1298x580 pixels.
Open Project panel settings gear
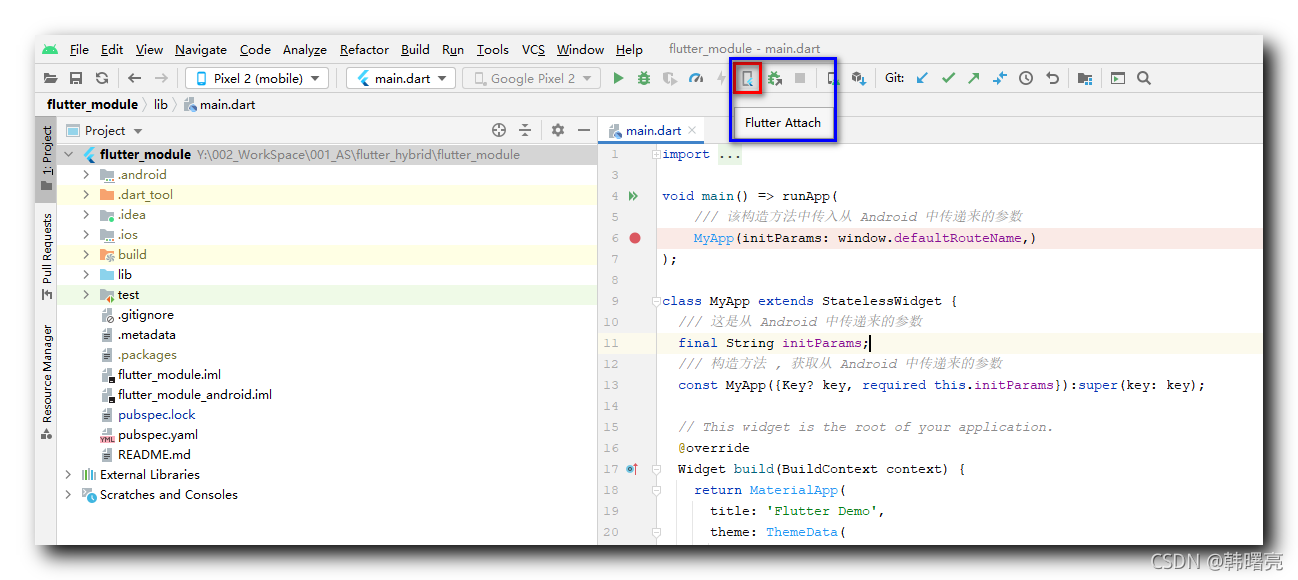pos(558,130)
